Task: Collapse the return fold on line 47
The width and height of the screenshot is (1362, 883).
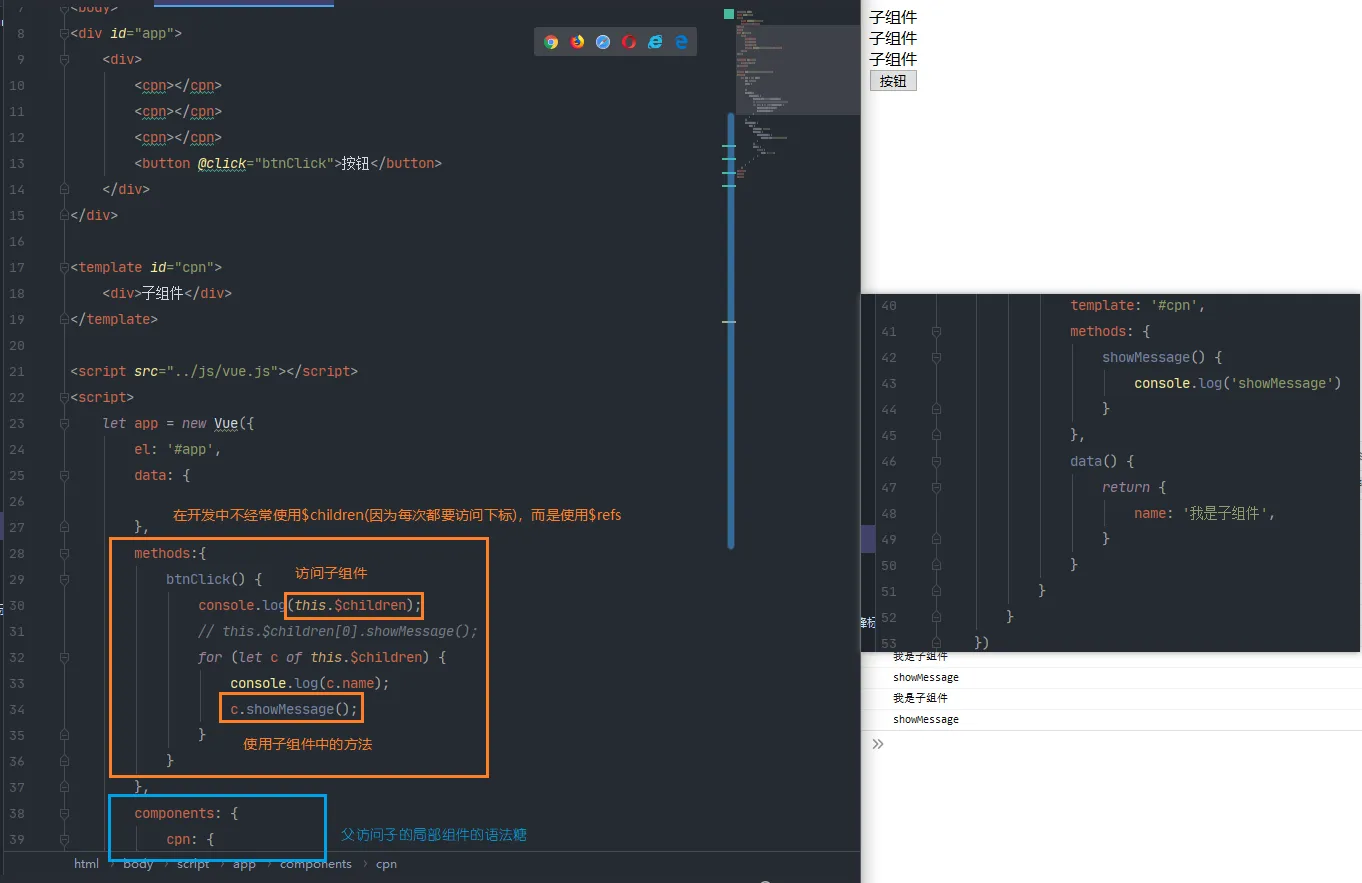Action: [x=937, y=487]
